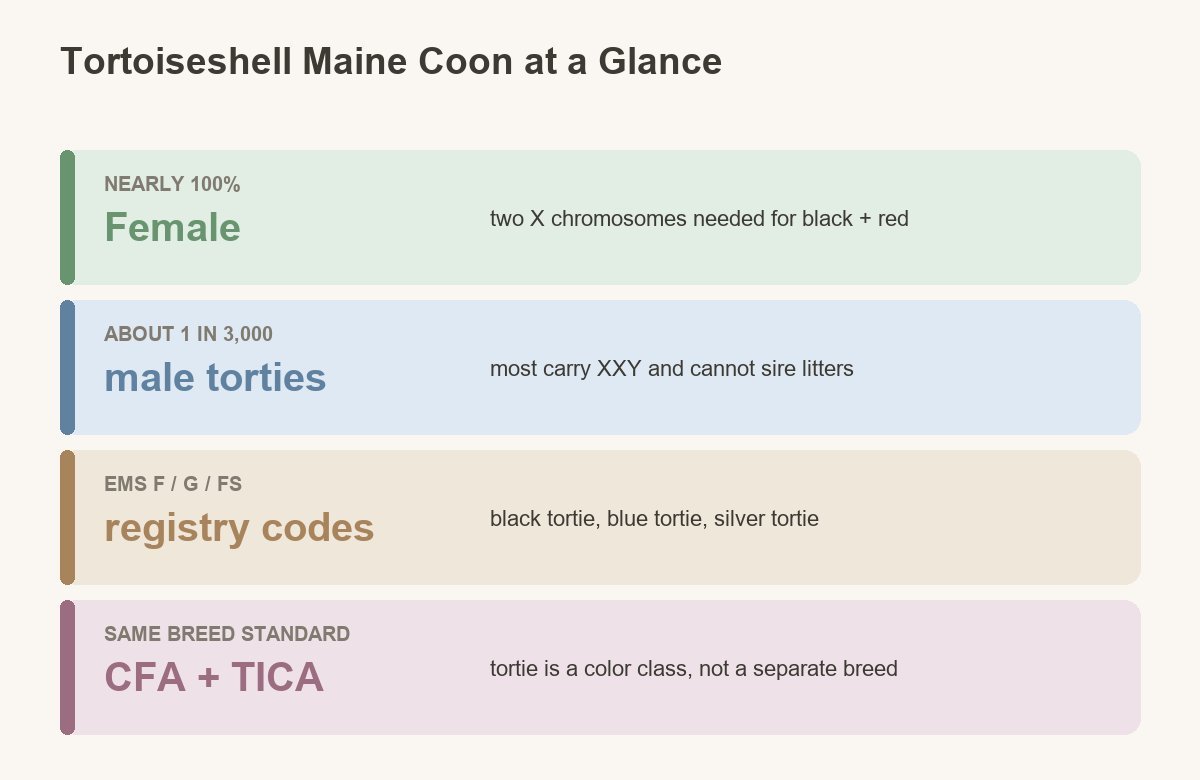Select the green Female card
The width and height of the screenshot is (1200, 780).
[600, 217]
